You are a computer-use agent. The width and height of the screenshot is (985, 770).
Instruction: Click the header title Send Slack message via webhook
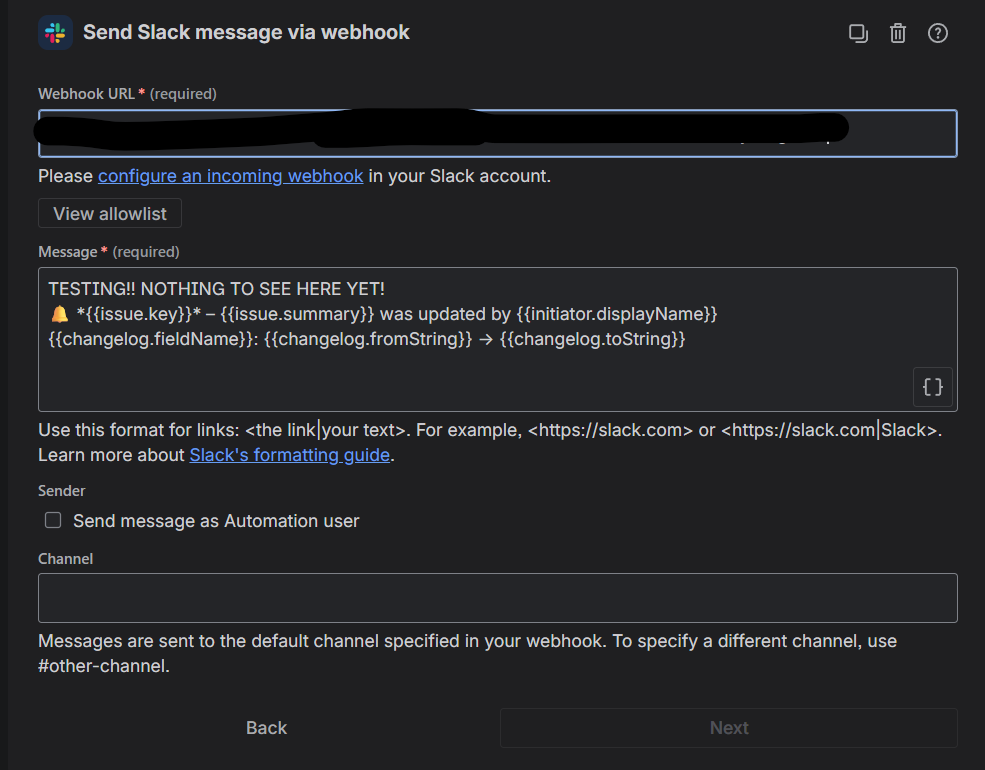coord(246,32)
